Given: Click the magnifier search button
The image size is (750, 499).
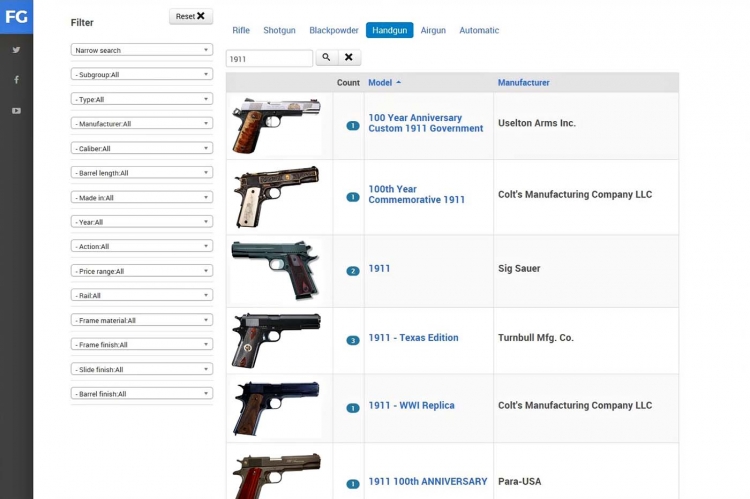Looking at the screenshot, I should pos(326,57).
